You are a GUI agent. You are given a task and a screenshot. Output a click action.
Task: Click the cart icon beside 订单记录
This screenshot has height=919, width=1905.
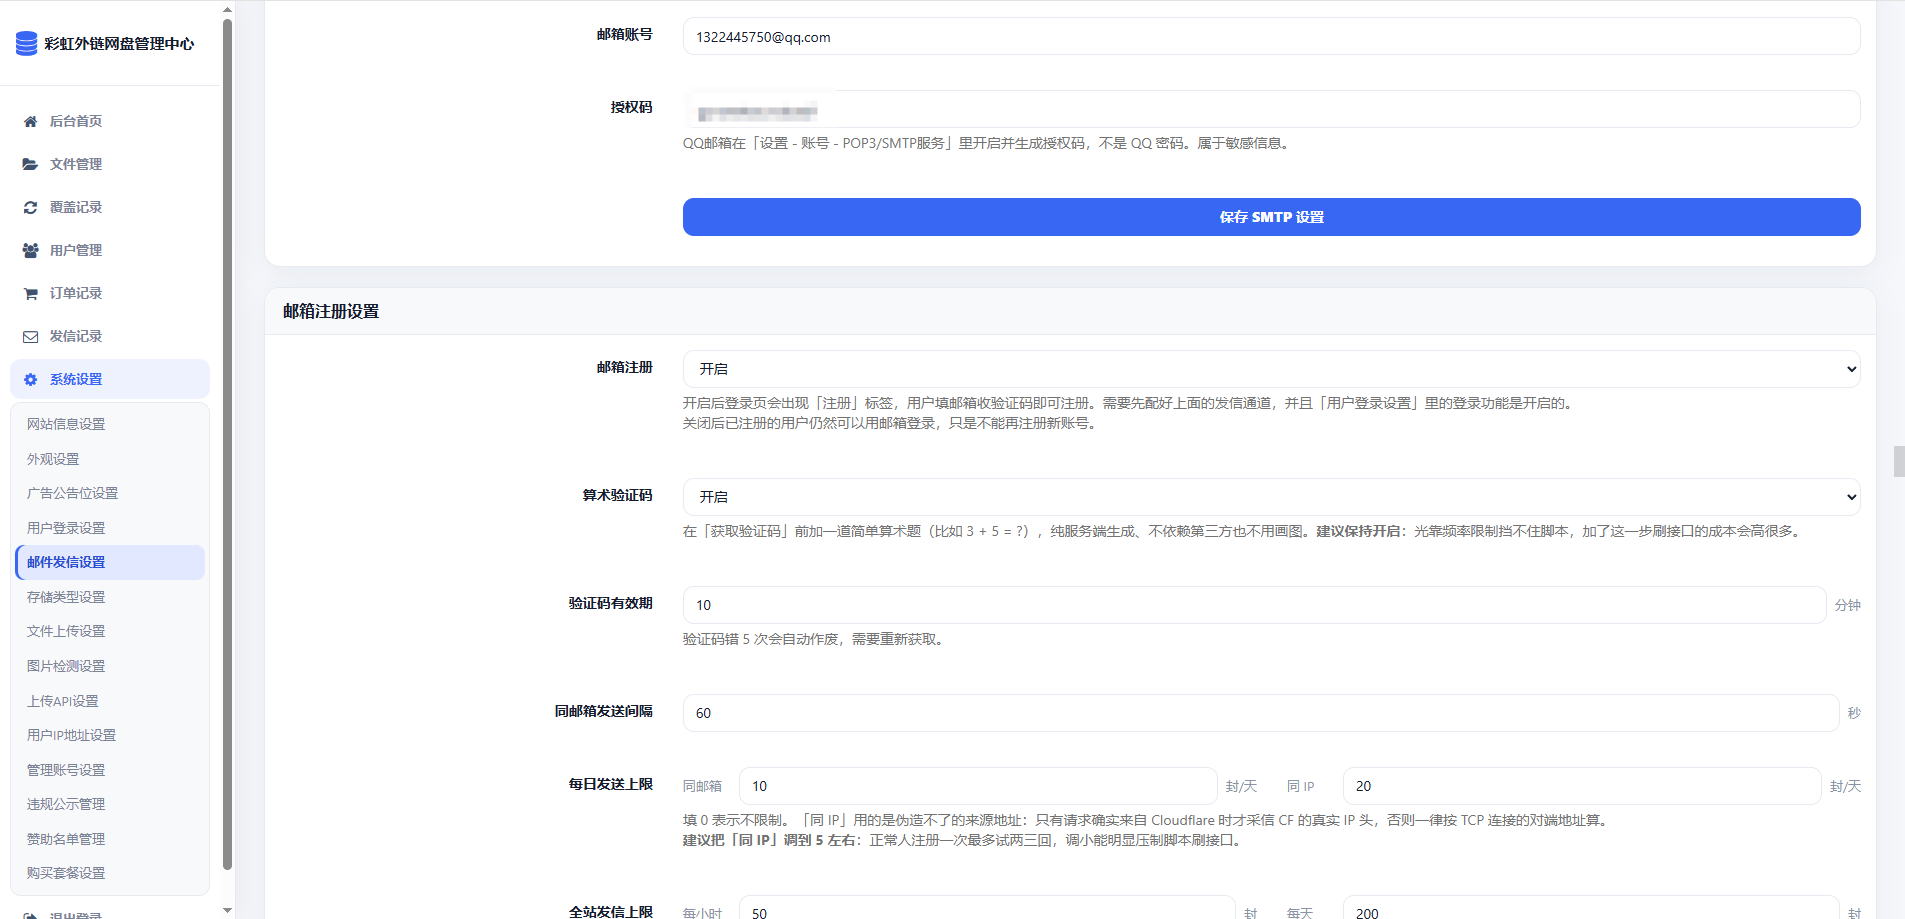tap(30, 293)
